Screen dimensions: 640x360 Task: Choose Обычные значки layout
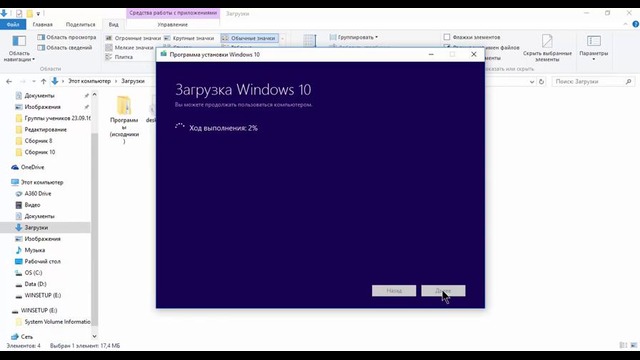tap(249, 38)
